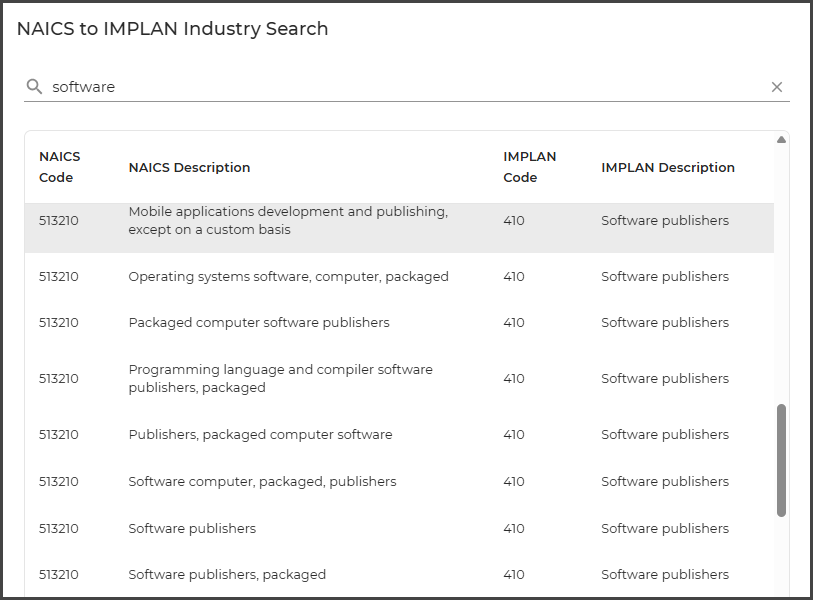Select 'Software computer, packaged, publishers' row
The image size is (813, 600).
tap(399, 482)
